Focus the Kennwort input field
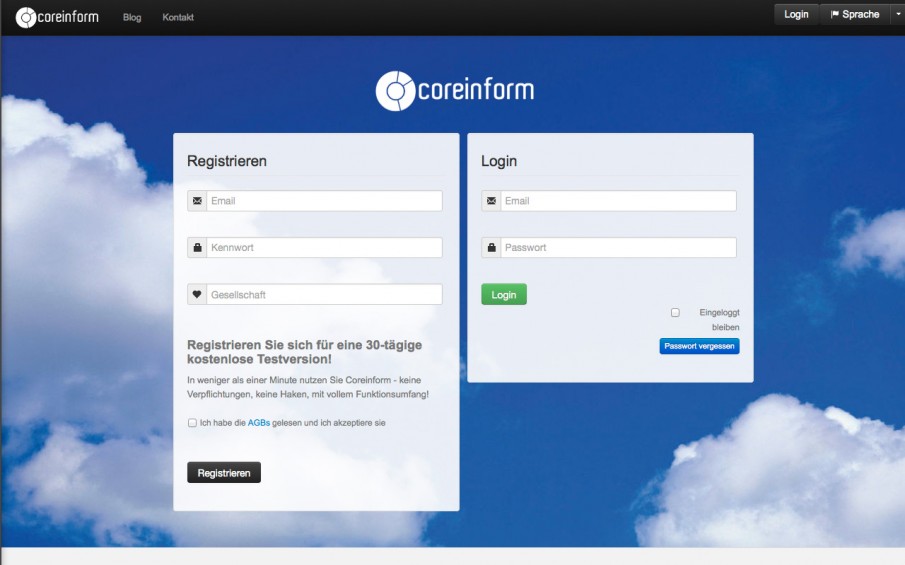905x565 pixels. click(x=324, y=248)
